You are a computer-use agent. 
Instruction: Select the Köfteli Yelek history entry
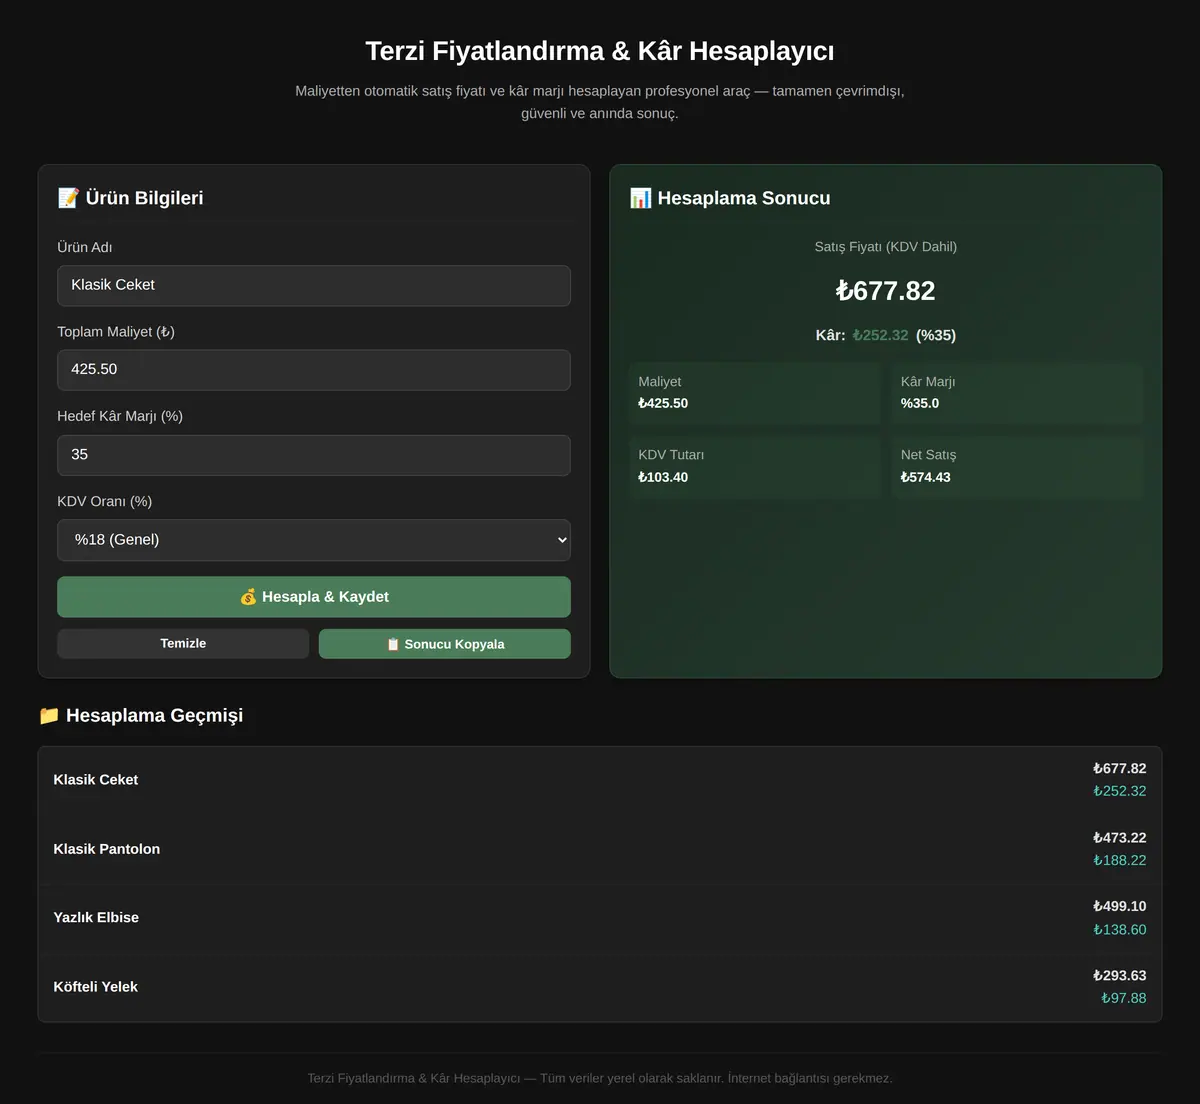(600, 987)
